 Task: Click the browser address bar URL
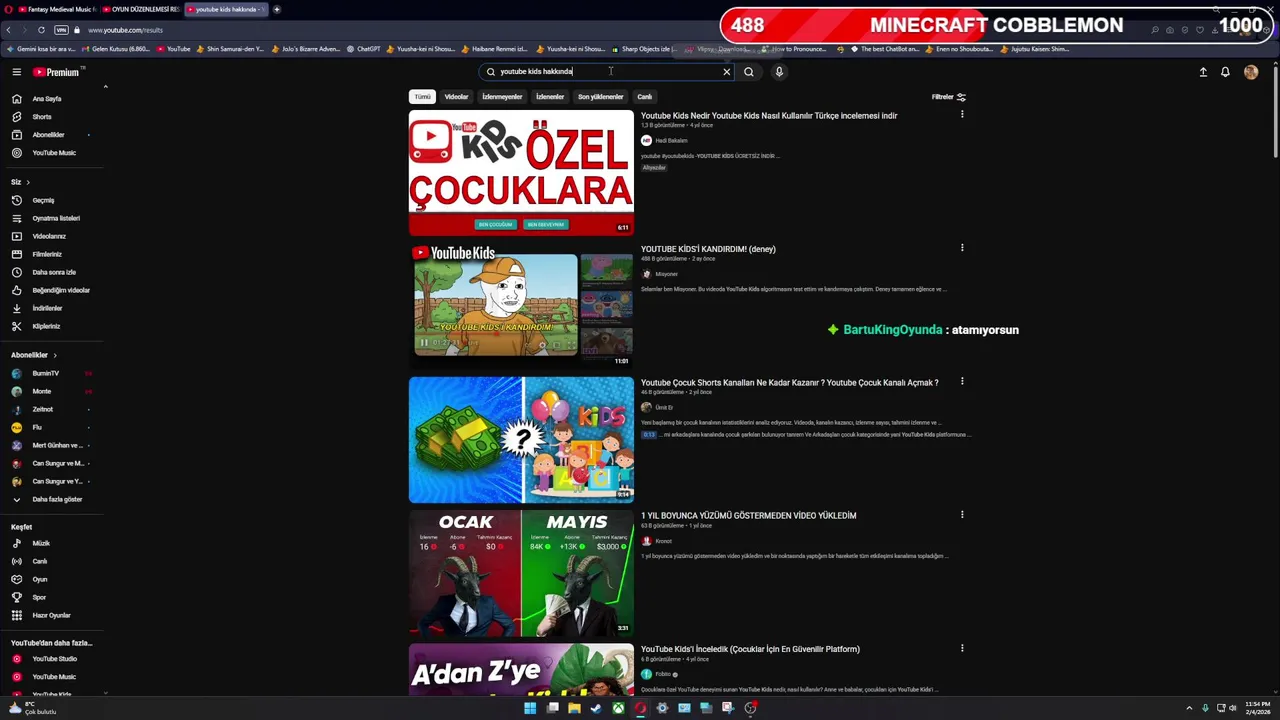[125, 30]
